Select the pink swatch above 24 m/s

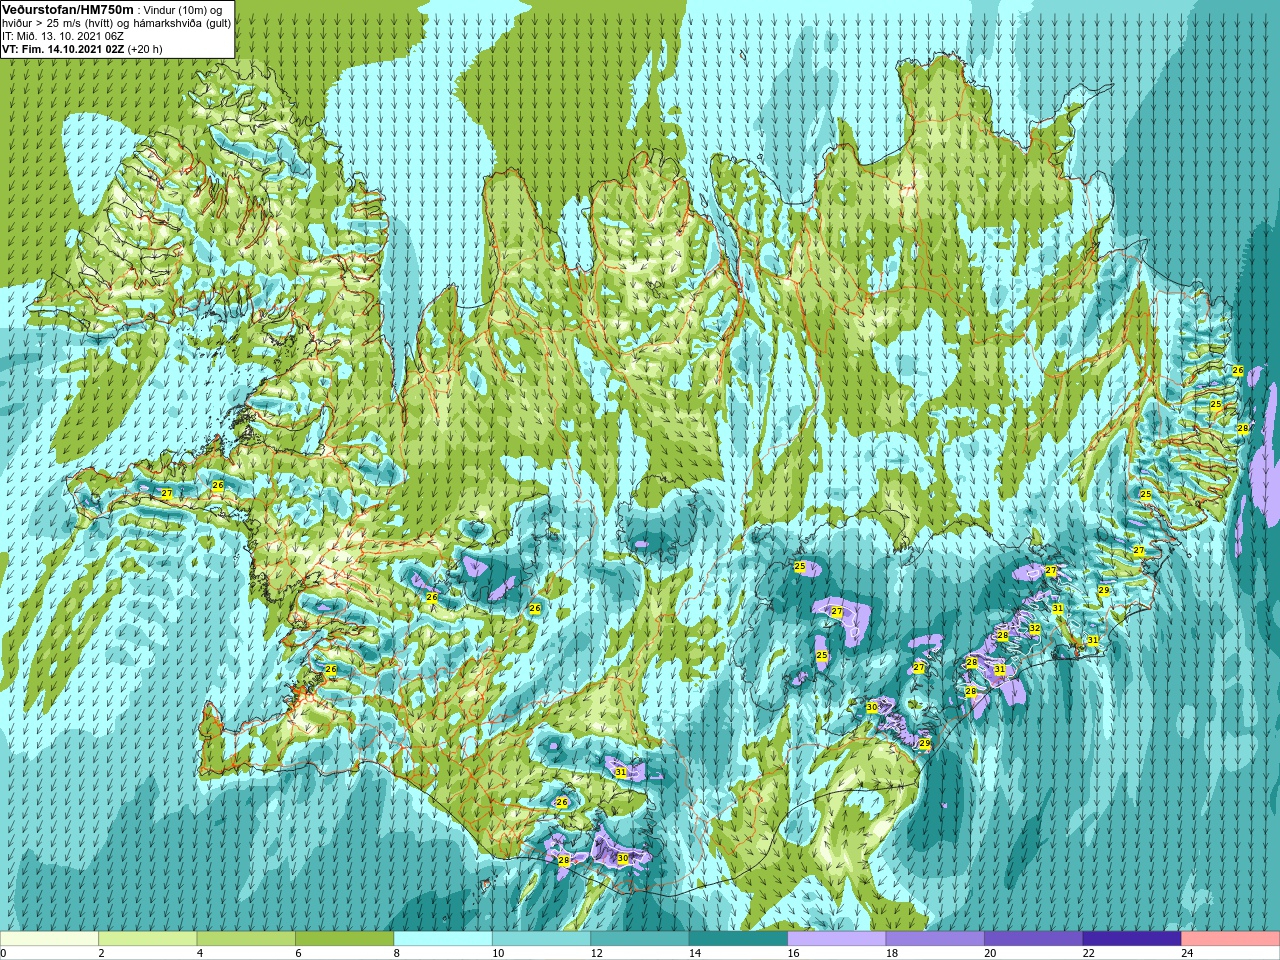[x=1231, y=939]
